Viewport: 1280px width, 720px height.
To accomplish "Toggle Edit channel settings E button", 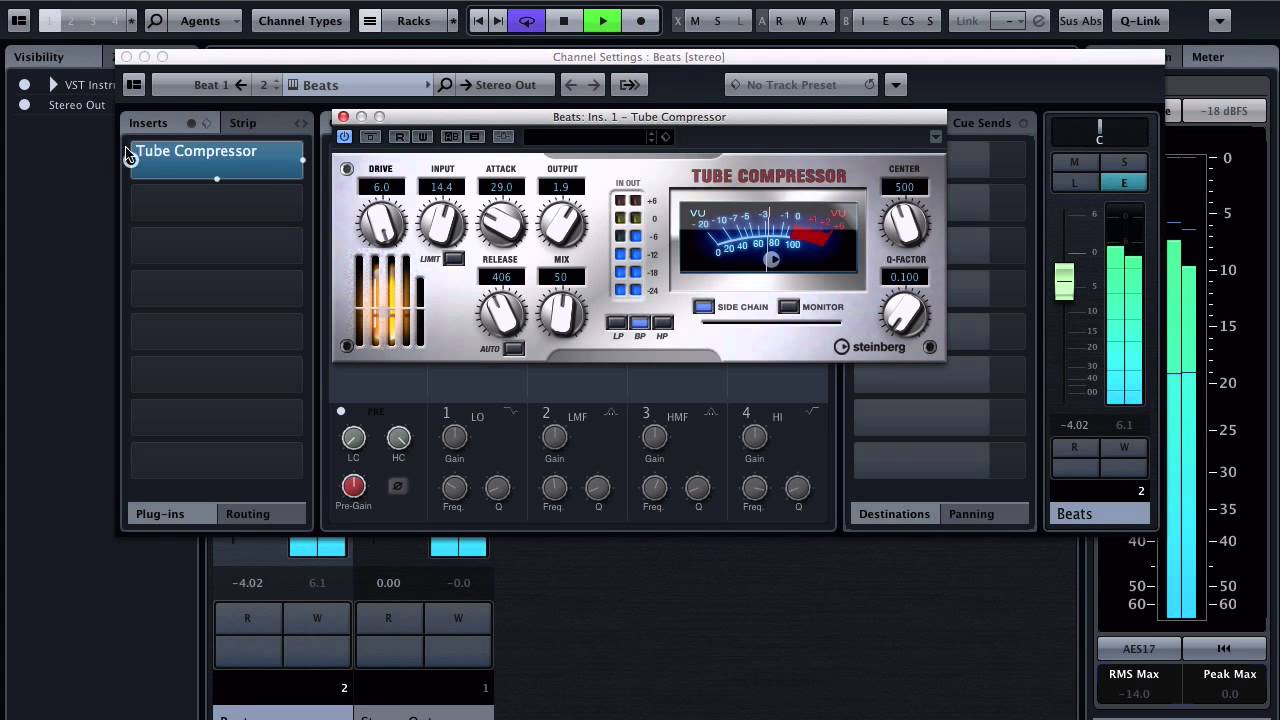I will coord(1124,183).
